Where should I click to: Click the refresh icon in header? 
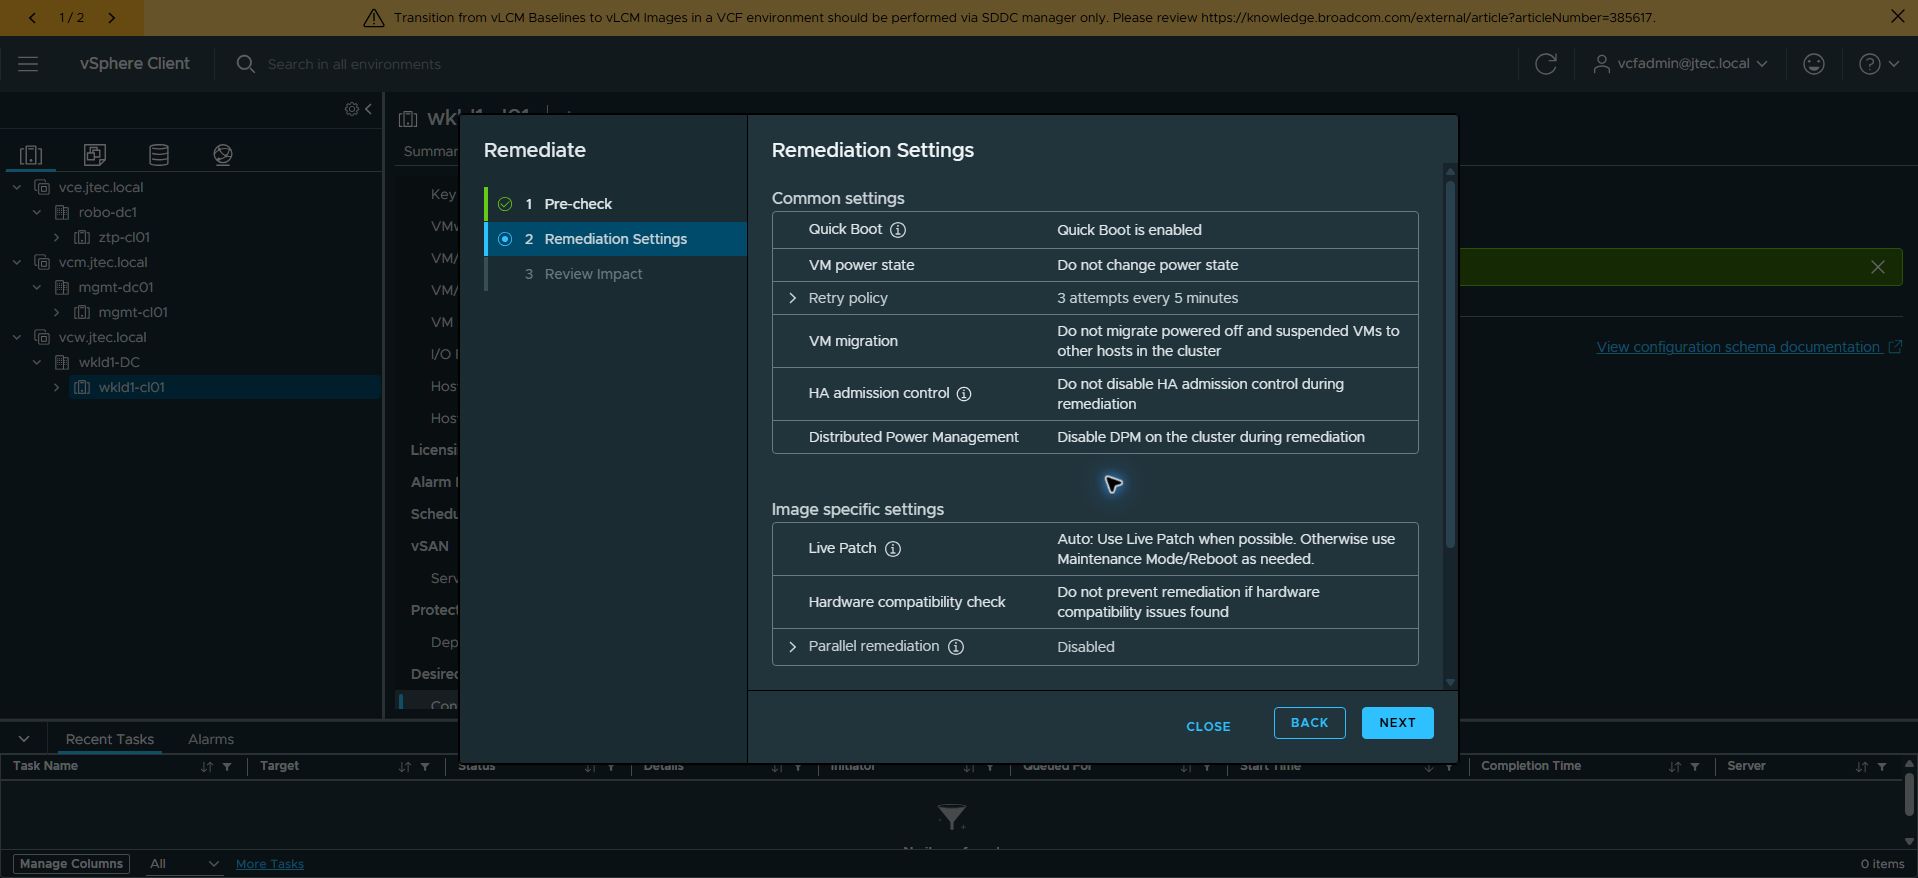pos(1546,64)
